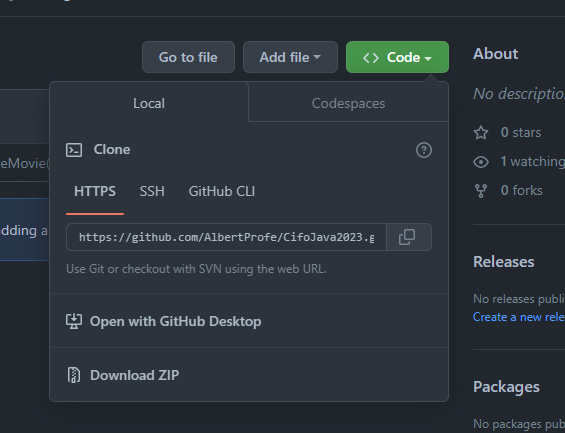Click the Releases heading
This screenshot has width=565, height=433.
(x=504, y=262)
